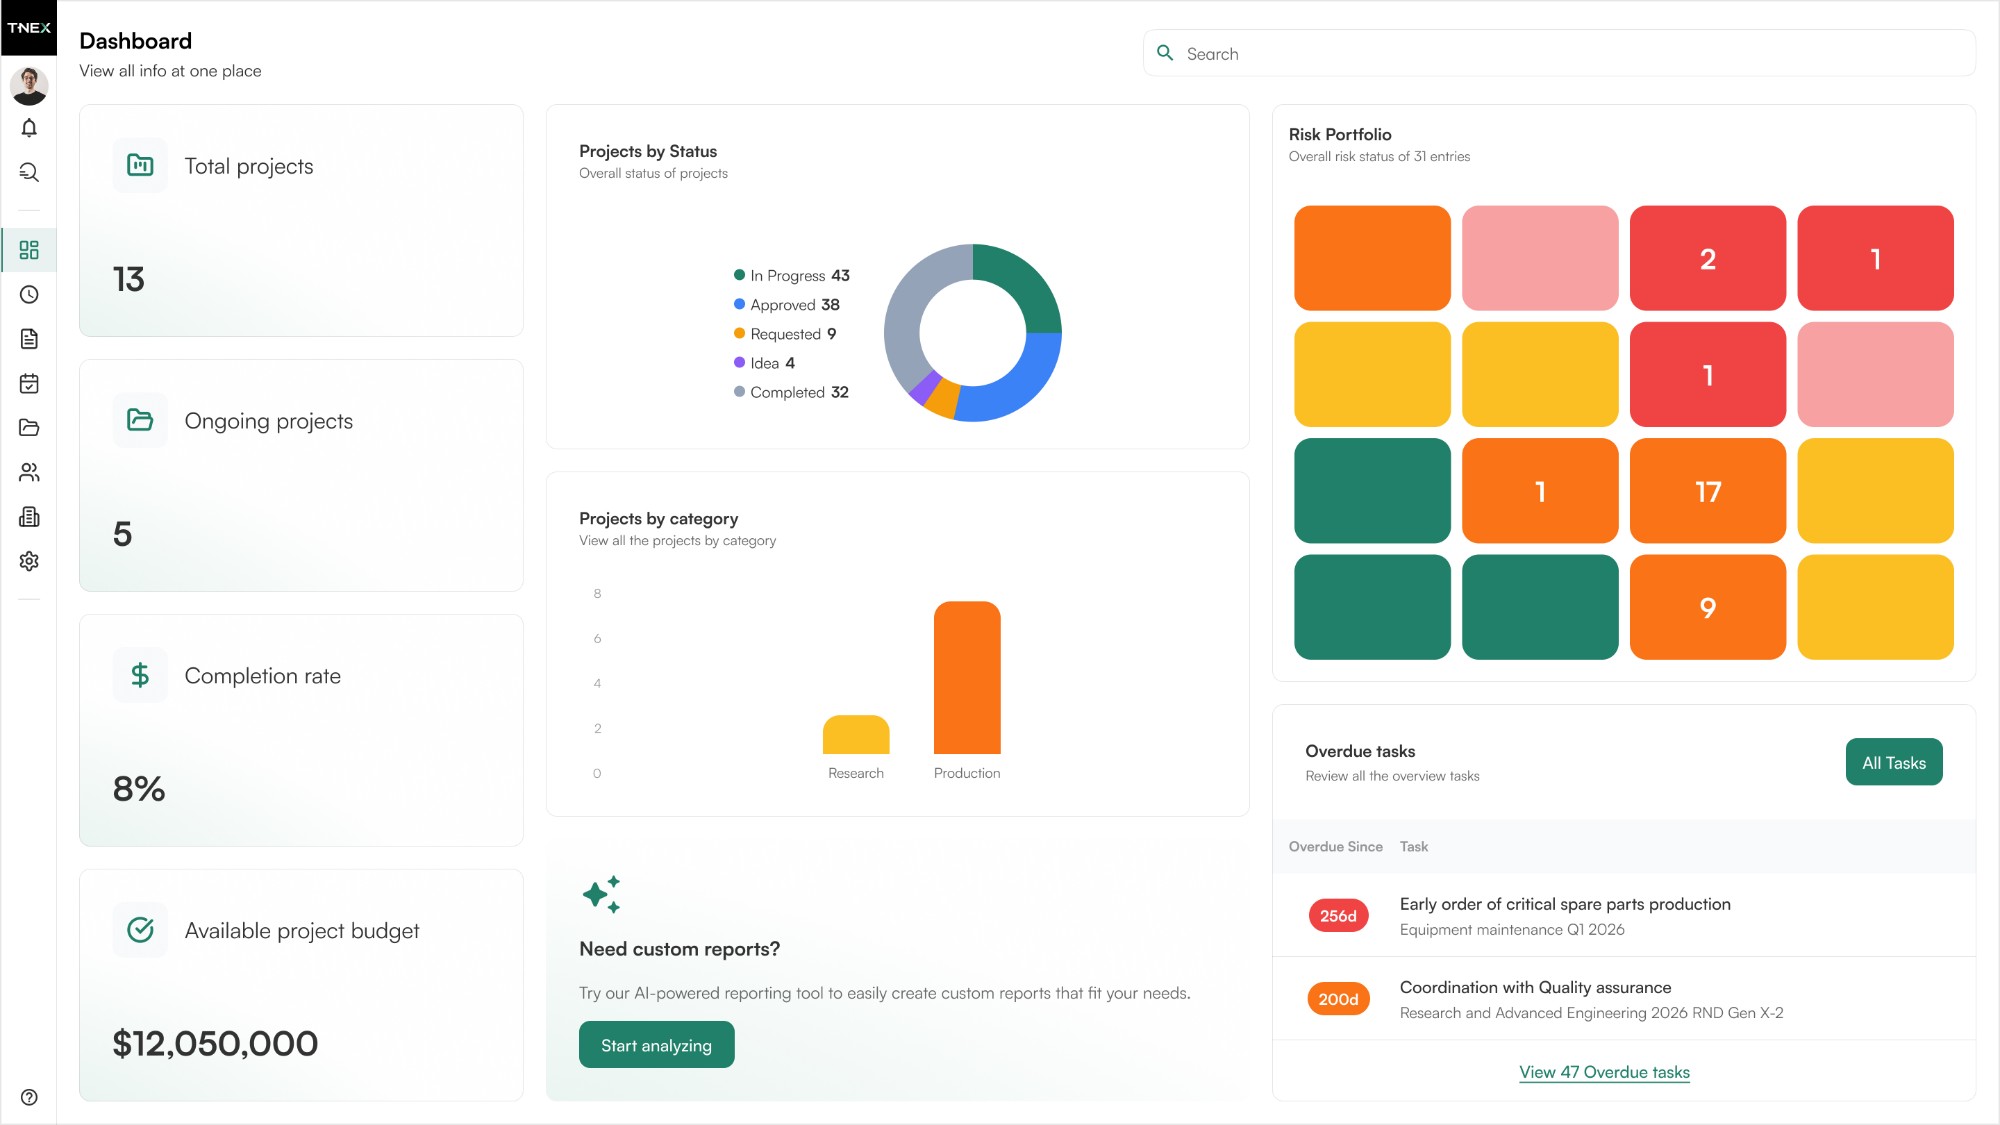Click the Ongoing projects folder icon
The width and height of the screenshot is (2000, 1125).
(140, 420)
